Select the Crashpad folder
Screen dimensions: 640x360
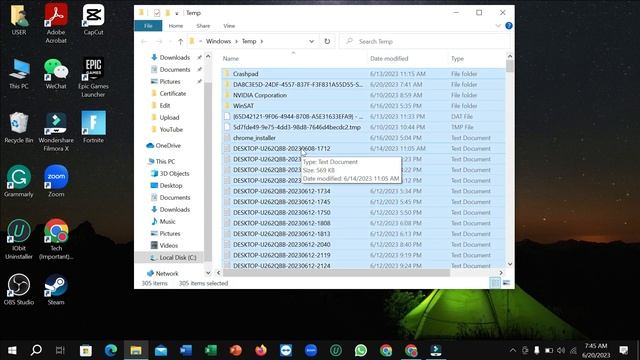point(245,74)
